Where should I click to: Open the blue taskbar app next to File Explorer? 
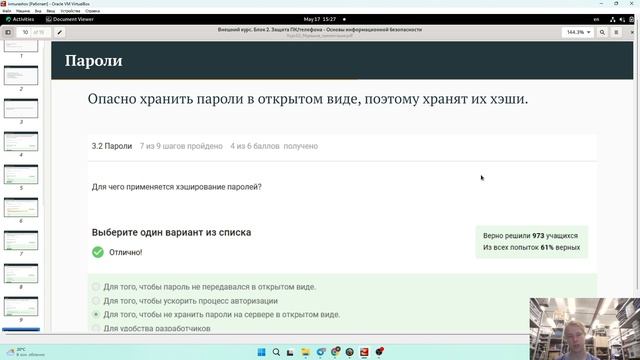point(321,352)
